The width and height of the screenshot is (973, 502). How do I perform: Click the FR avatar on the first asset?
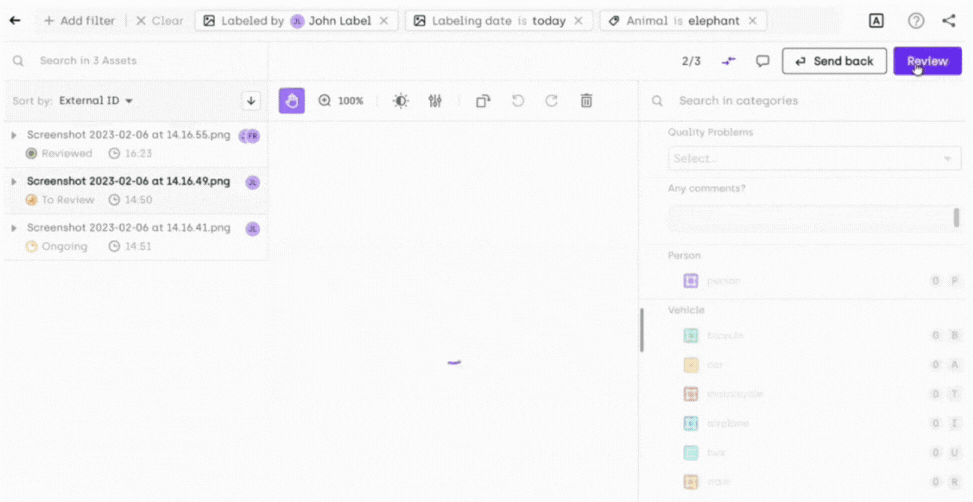tap(253, 137)
